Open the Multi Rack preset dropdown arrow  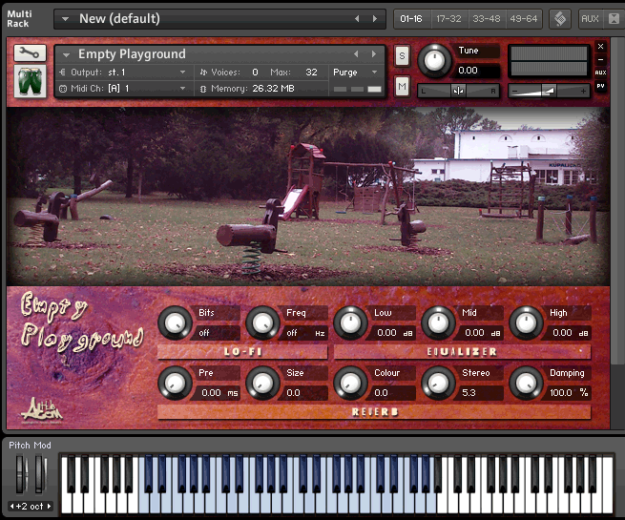tap(65, 19)
